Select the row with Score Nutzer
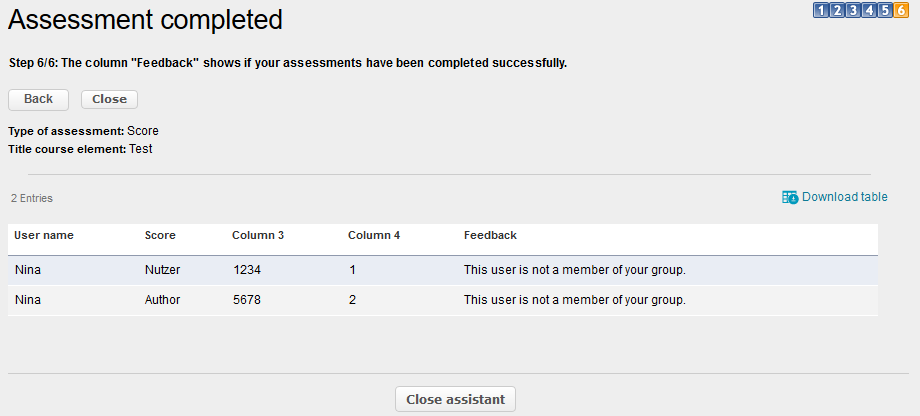The height and width of the screenshot is (416, 920). click(x=162, y=270)
